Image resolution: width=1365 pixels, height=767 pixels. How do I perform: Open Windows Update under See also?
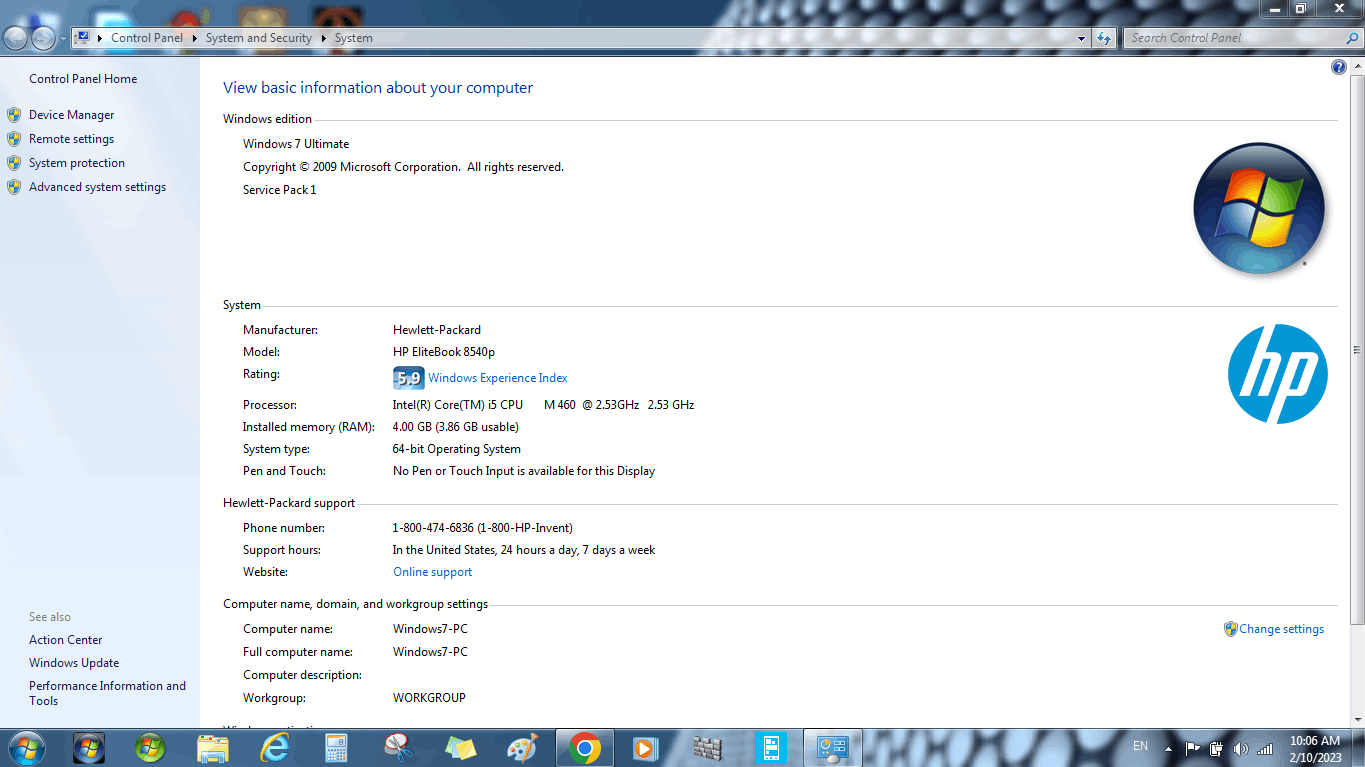coord(74,663)
